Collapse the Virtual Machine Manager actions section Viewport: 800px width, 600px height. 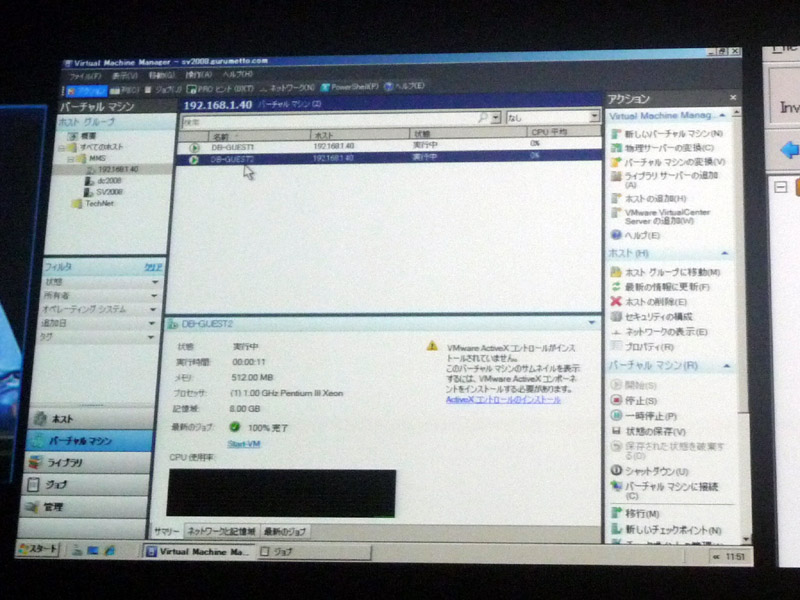click(722, 116)
